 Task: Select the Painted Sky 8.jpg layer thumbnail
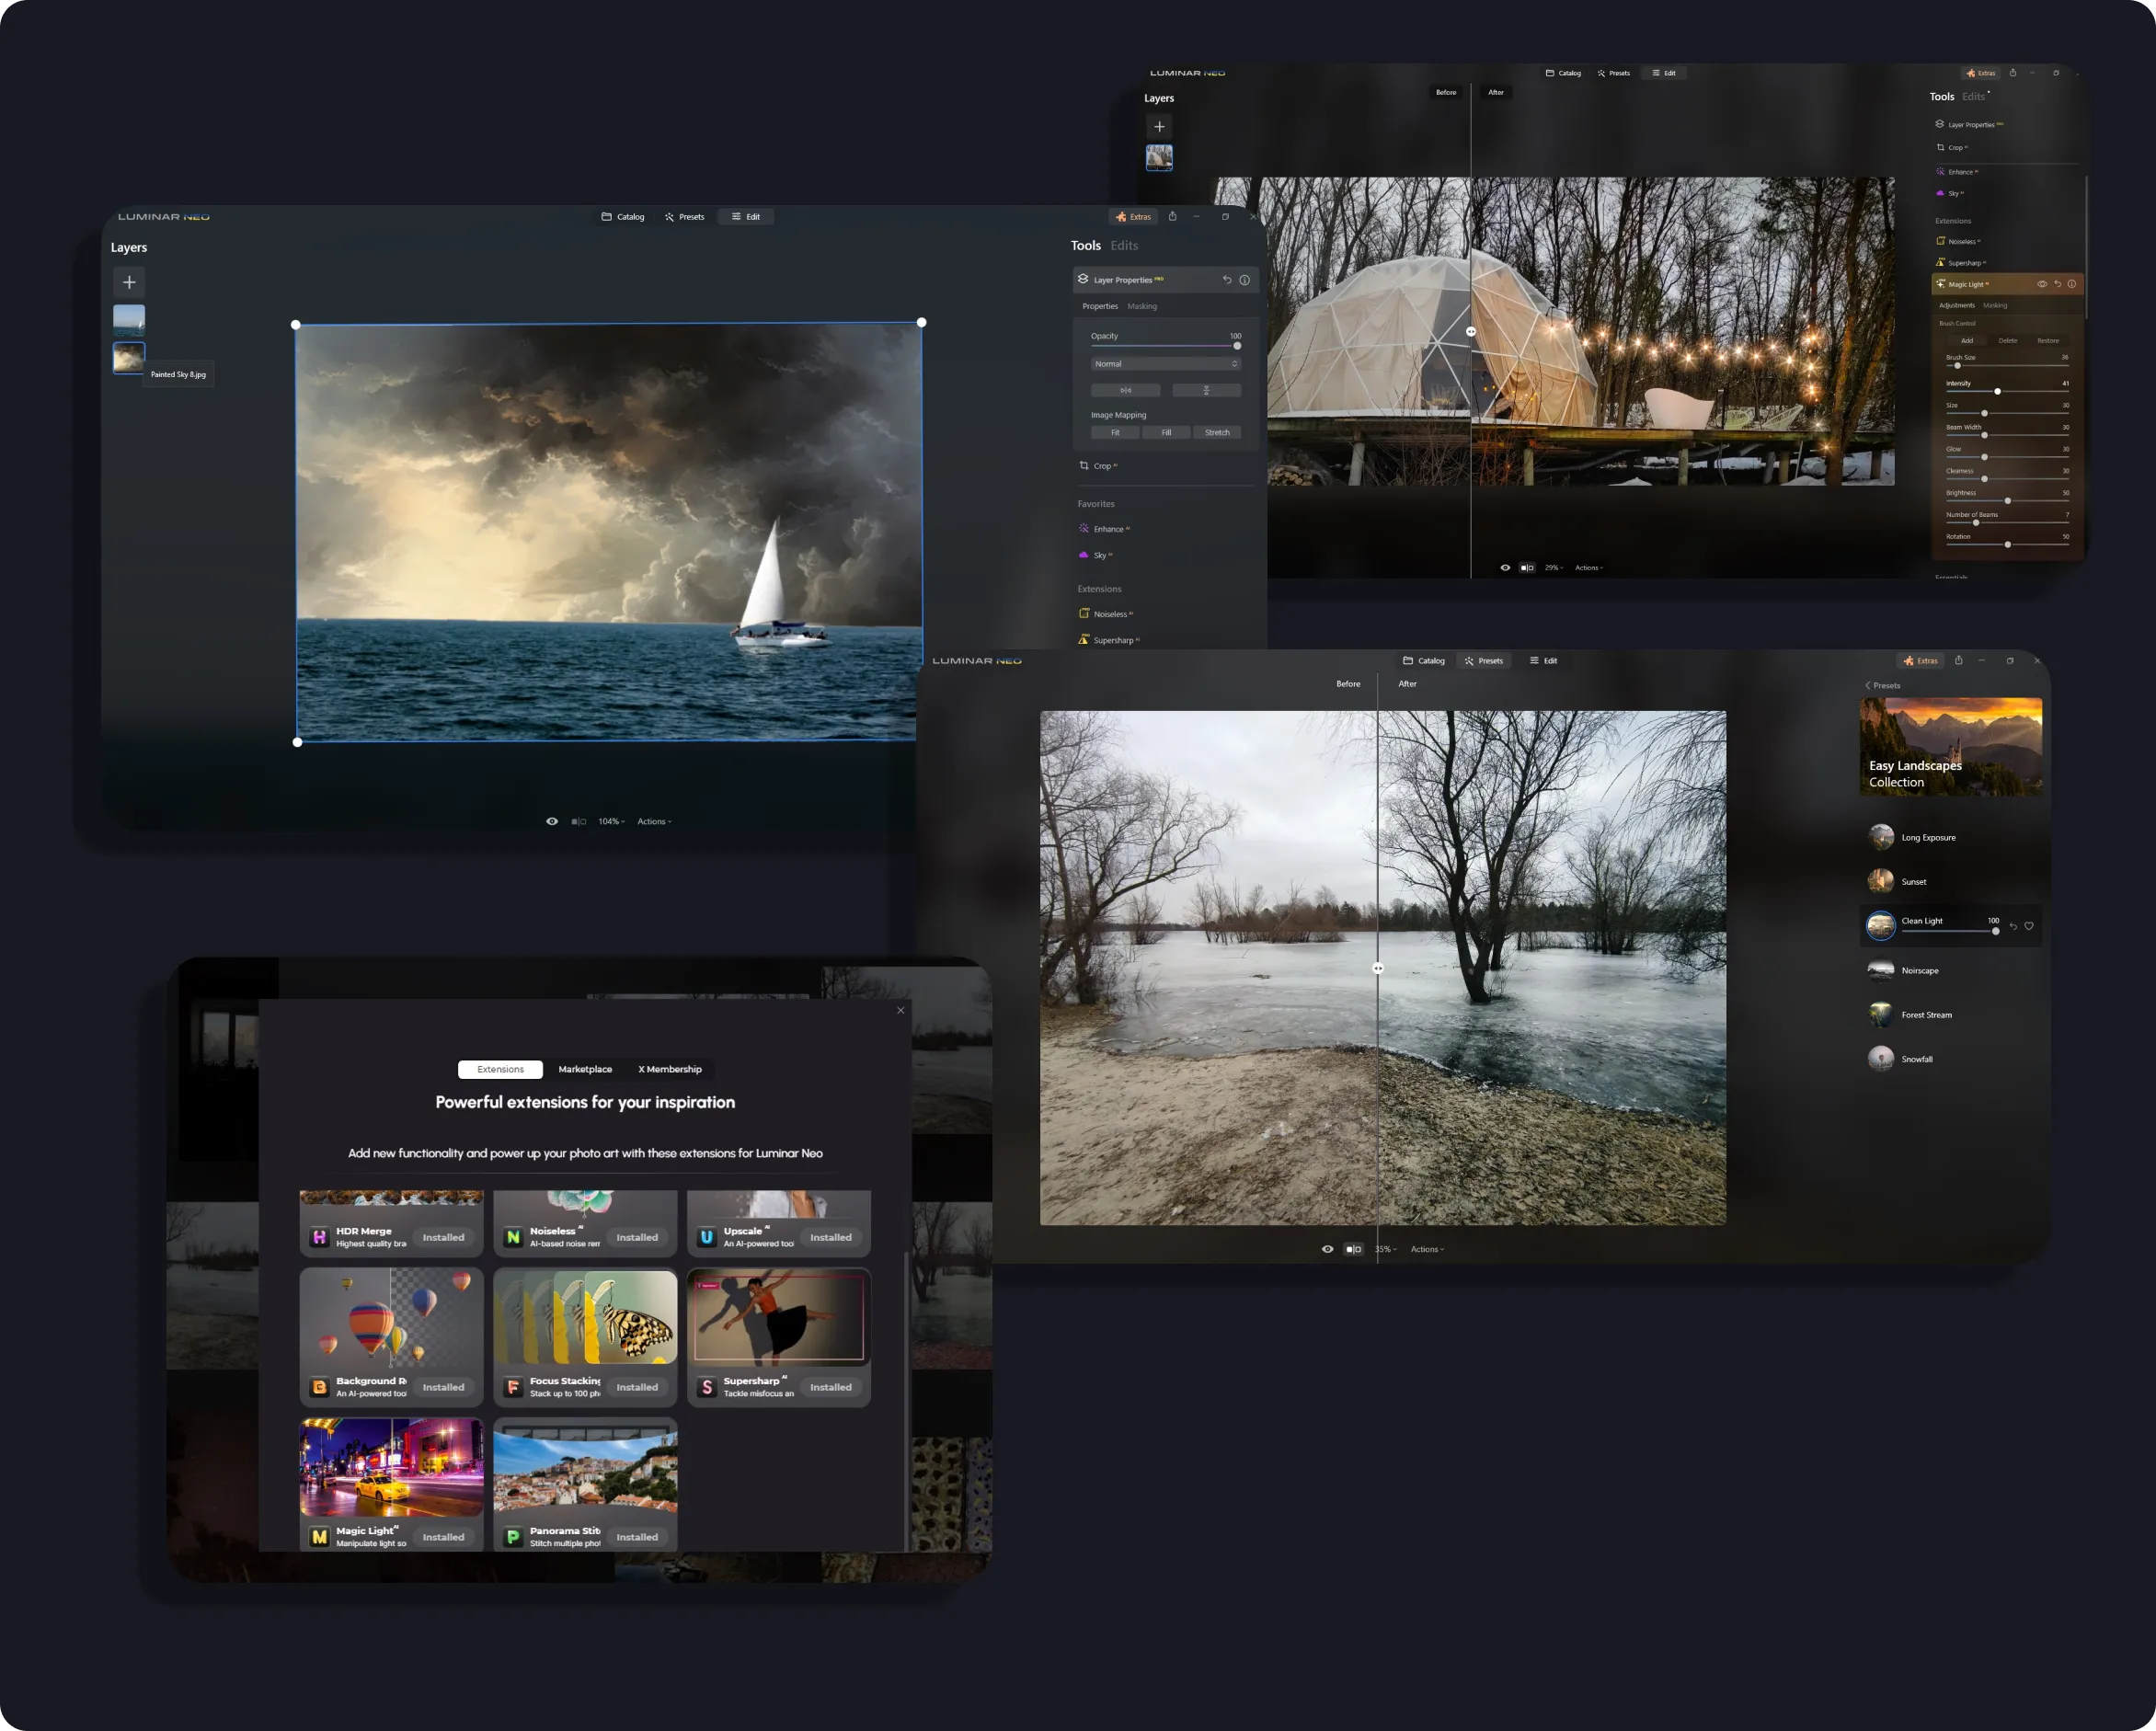129,357
